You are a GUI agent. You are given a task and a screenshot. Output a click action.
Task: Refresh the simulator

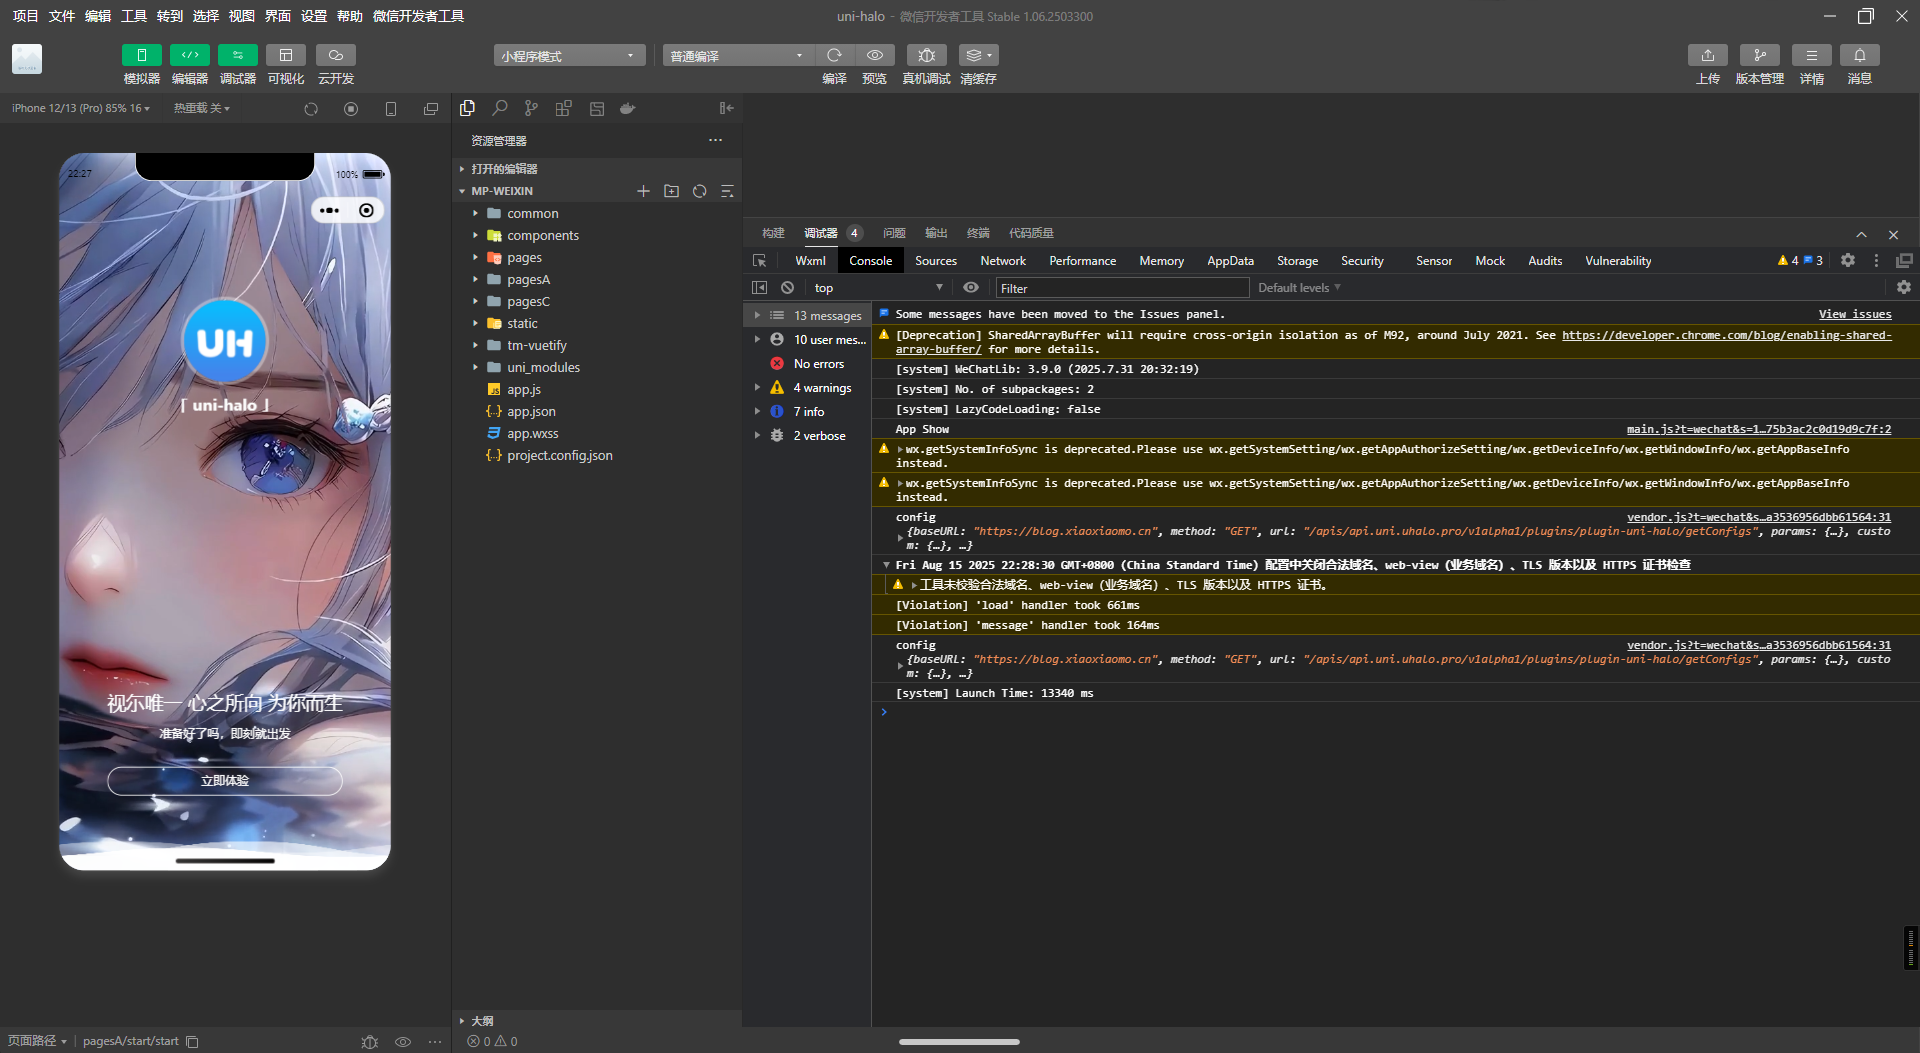coord(311,109)
